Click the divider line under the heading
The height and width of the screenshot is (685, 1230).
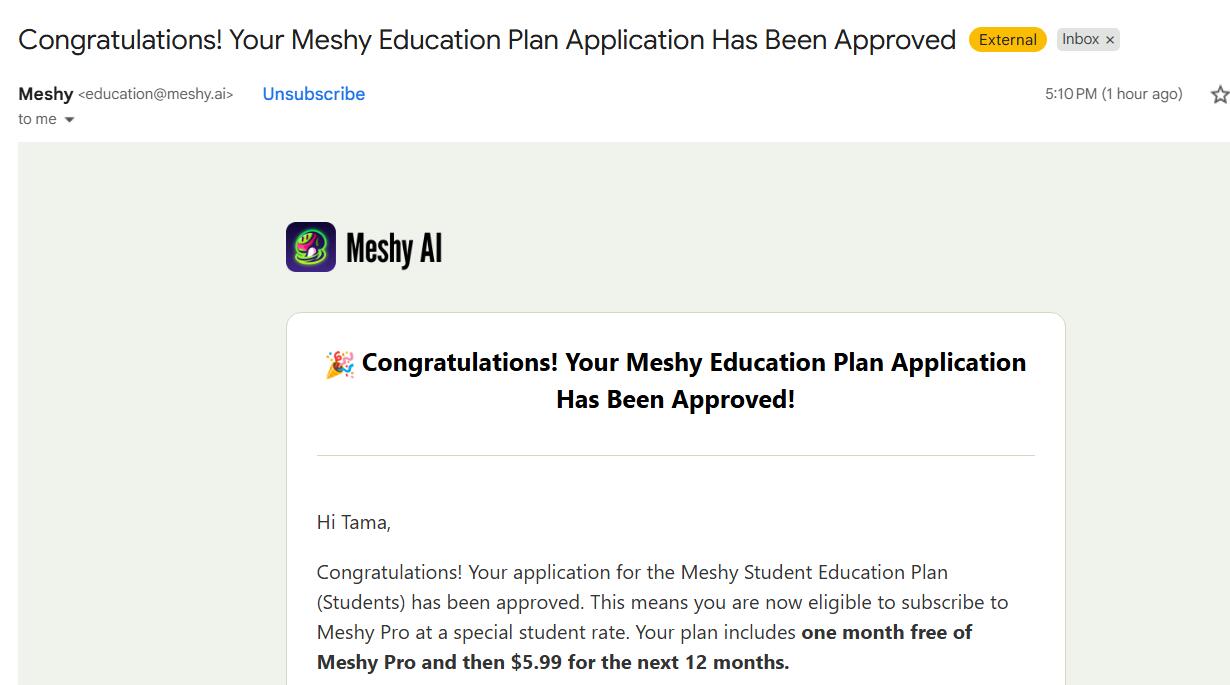(x=675, y=456)
